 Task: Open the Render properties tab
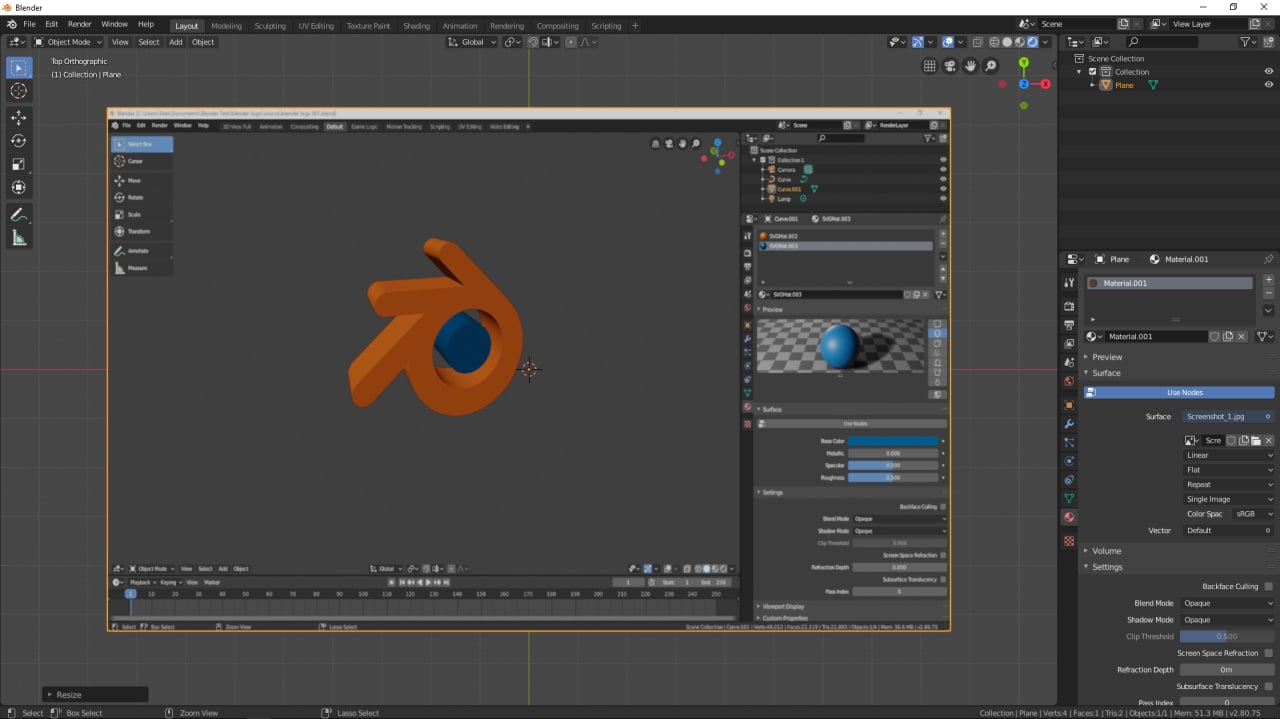pyautogui.click(x=1069, y=306)
